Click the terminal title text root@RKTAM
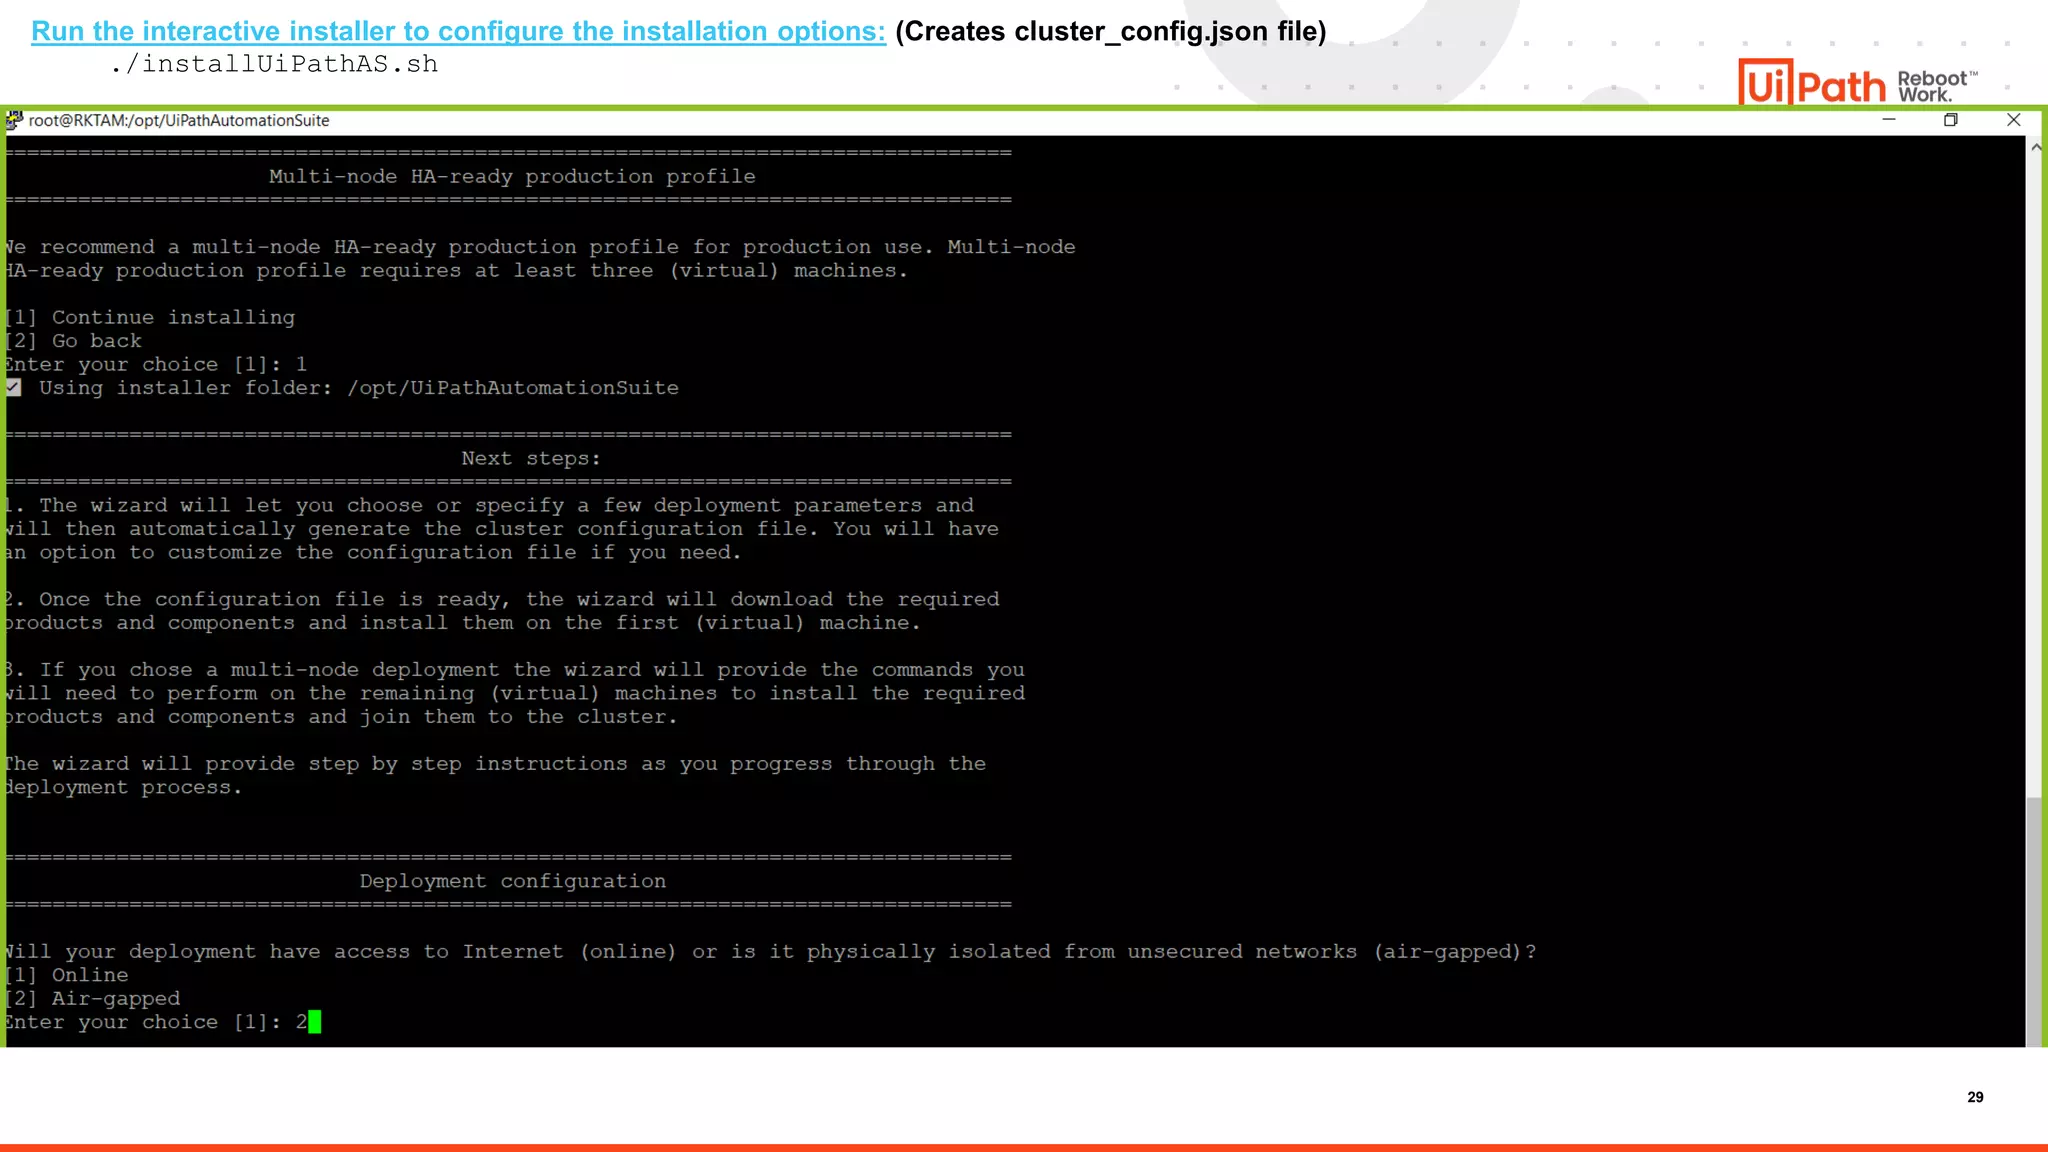This screenshot has height=1152, width=2048. [x=179, y=121]
